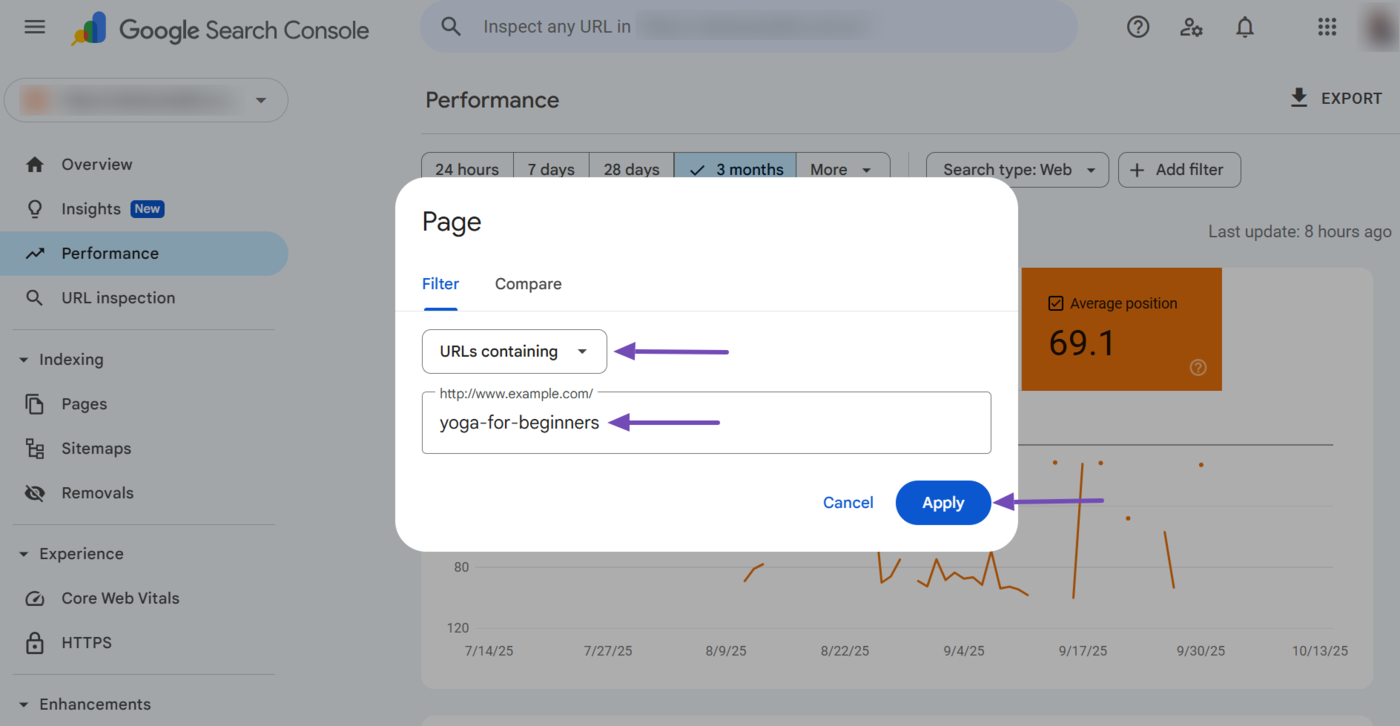Screen dimensions: 1400x726
Task: Select the Filter tab
Action: click(440, 284)
